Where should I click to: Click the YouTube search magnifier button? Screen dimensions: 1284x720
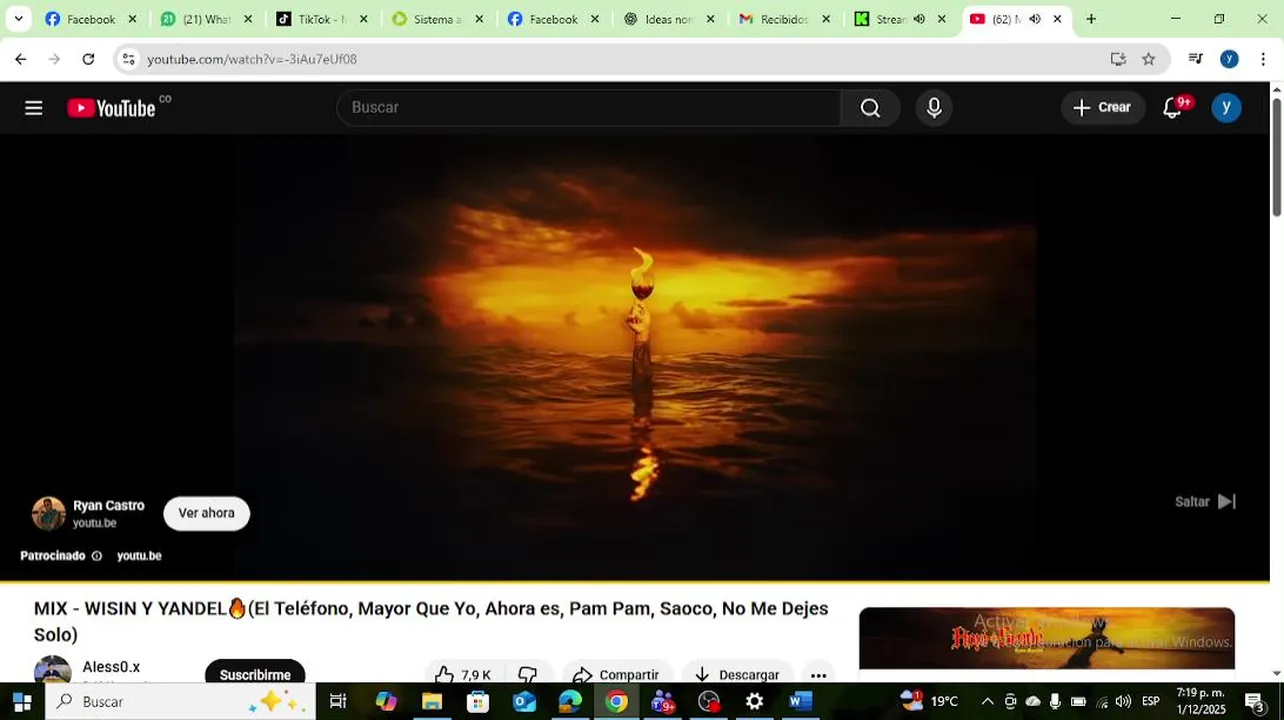pyautogui.click(x=870, y=108)
